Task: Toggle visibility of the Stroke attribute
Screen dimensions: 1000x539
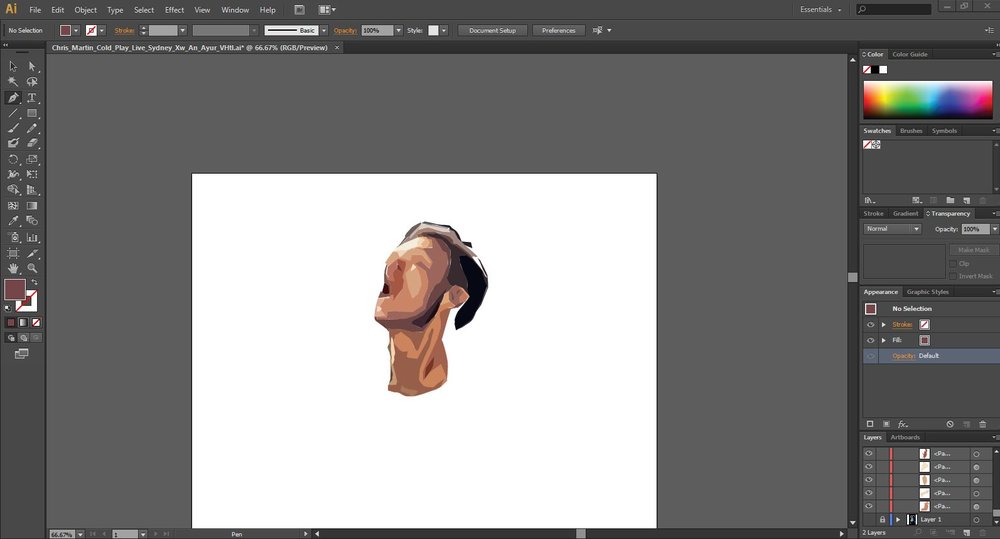Action: 870,325
